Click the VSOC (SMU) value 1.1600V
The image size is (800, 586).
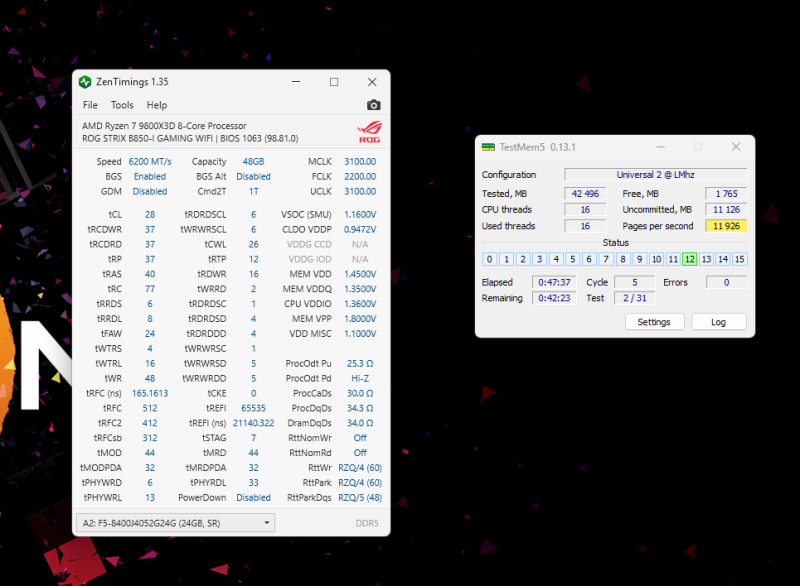[x=360, y=215]
